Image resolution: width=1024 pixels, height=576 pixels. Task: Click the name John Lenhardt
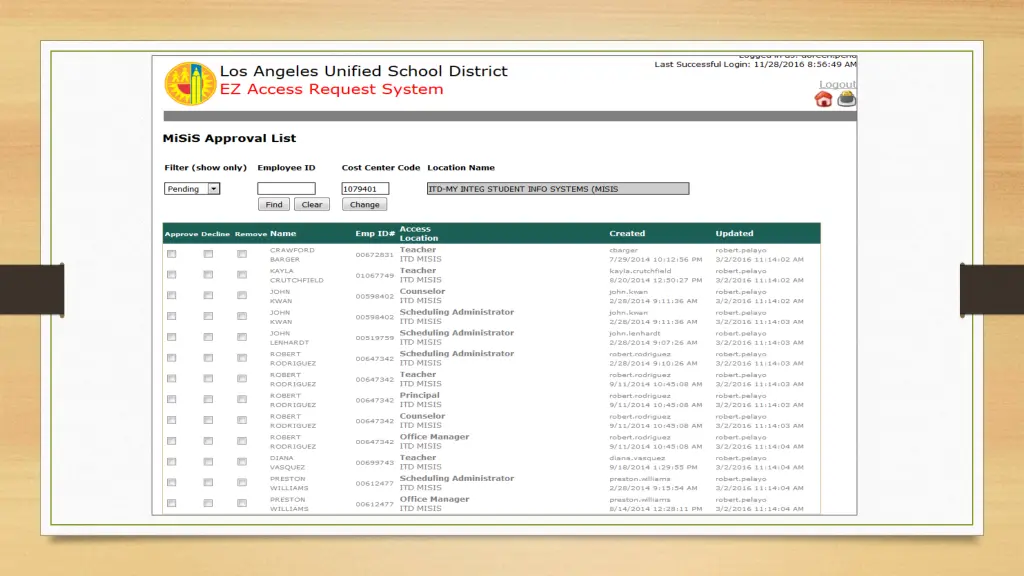(x=289, y=338)
